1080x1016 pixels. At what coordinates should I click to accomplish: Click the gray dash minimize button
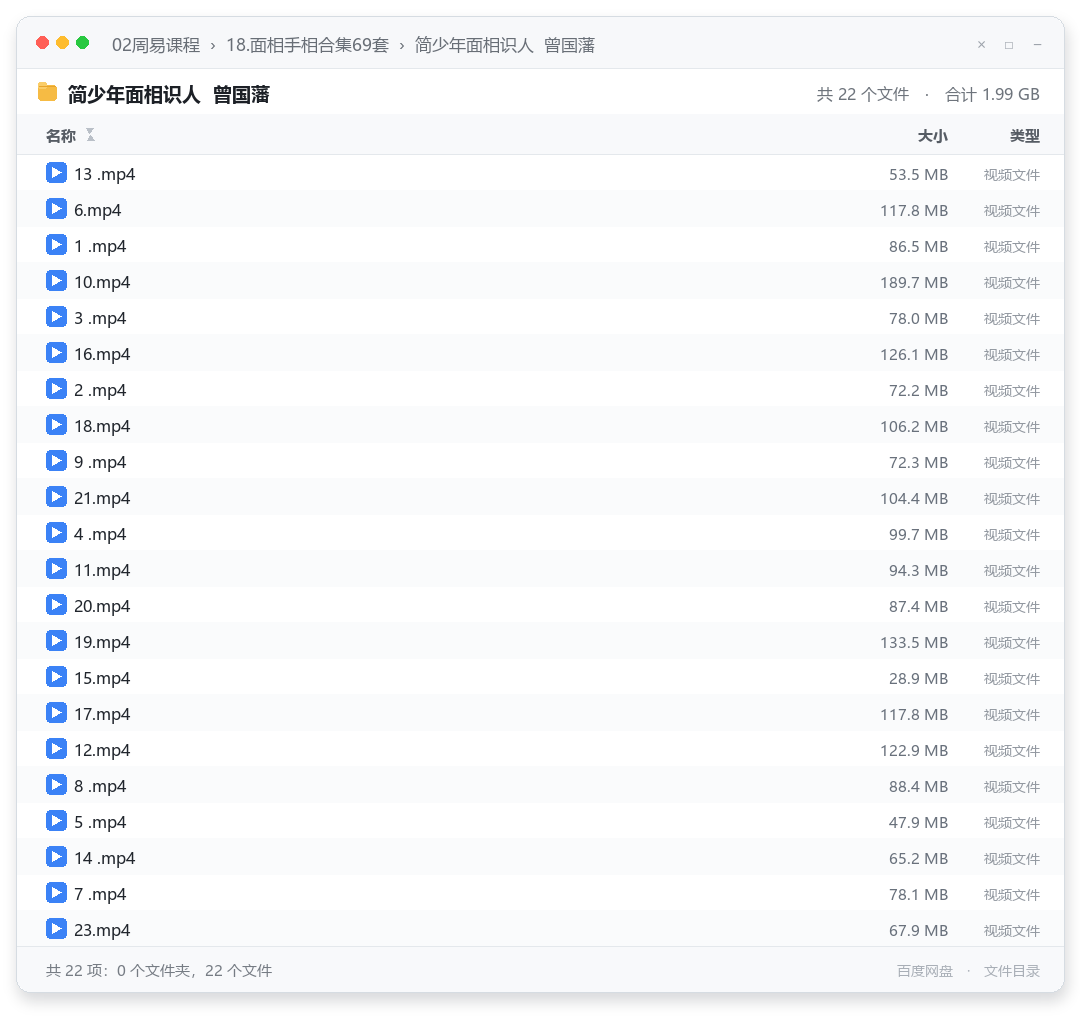[1037, 45]
